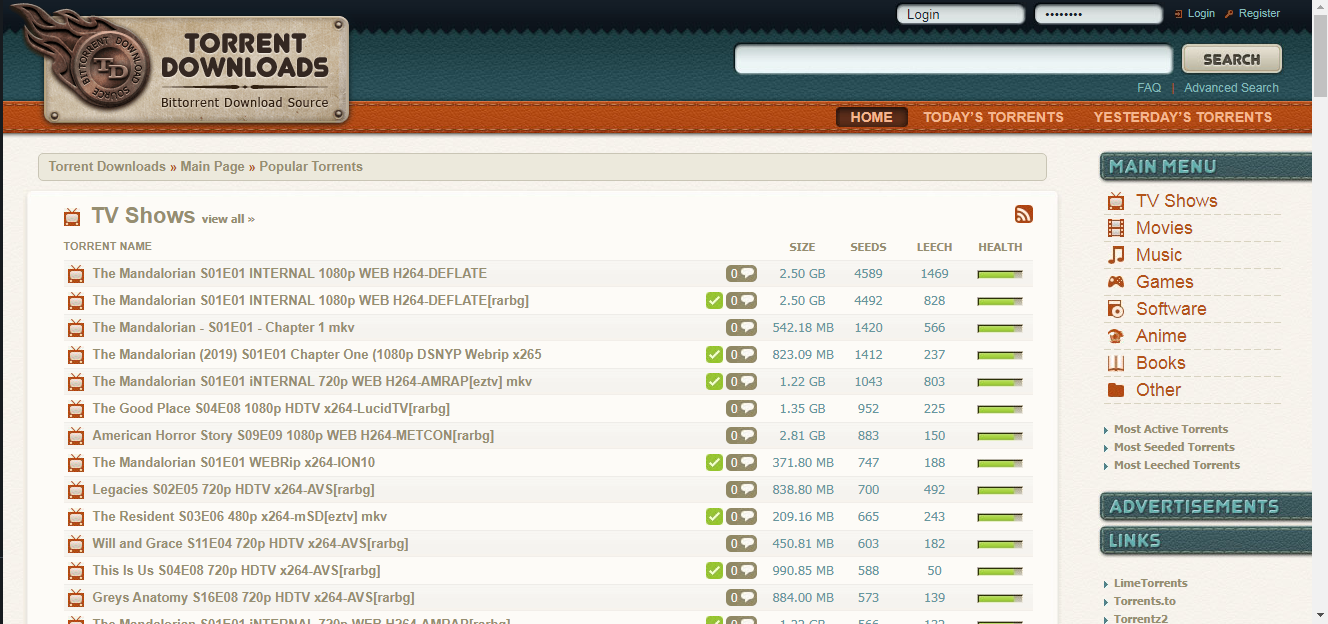
Task: Click the Software disc icon
Action: tap(1115, 309)
